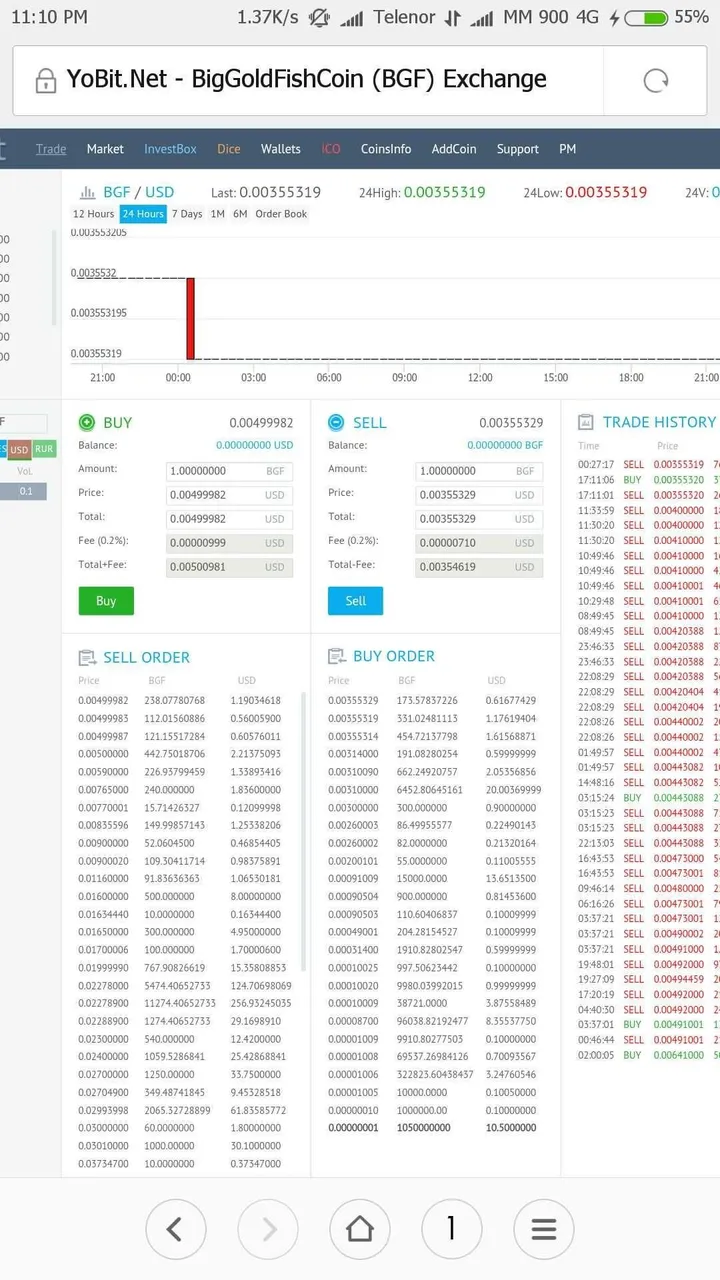Click the red candlestick bar on chart
This screenshot has width=720, height=1280.
pyautogui.click(x=190, y=318)
